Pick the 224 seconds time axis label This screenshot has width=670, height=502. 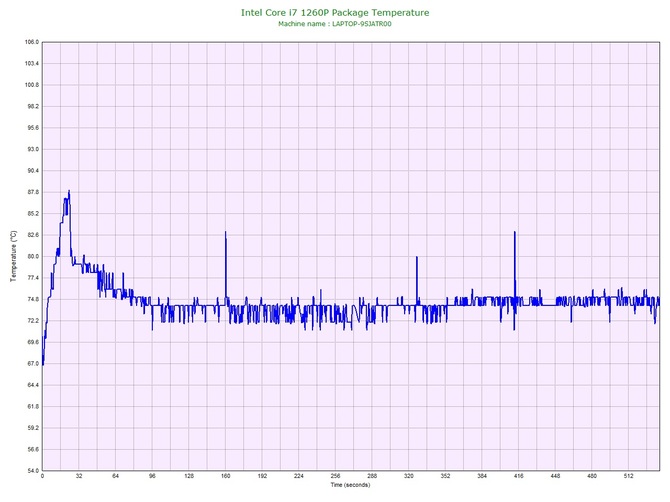click(x=299, y=476)
